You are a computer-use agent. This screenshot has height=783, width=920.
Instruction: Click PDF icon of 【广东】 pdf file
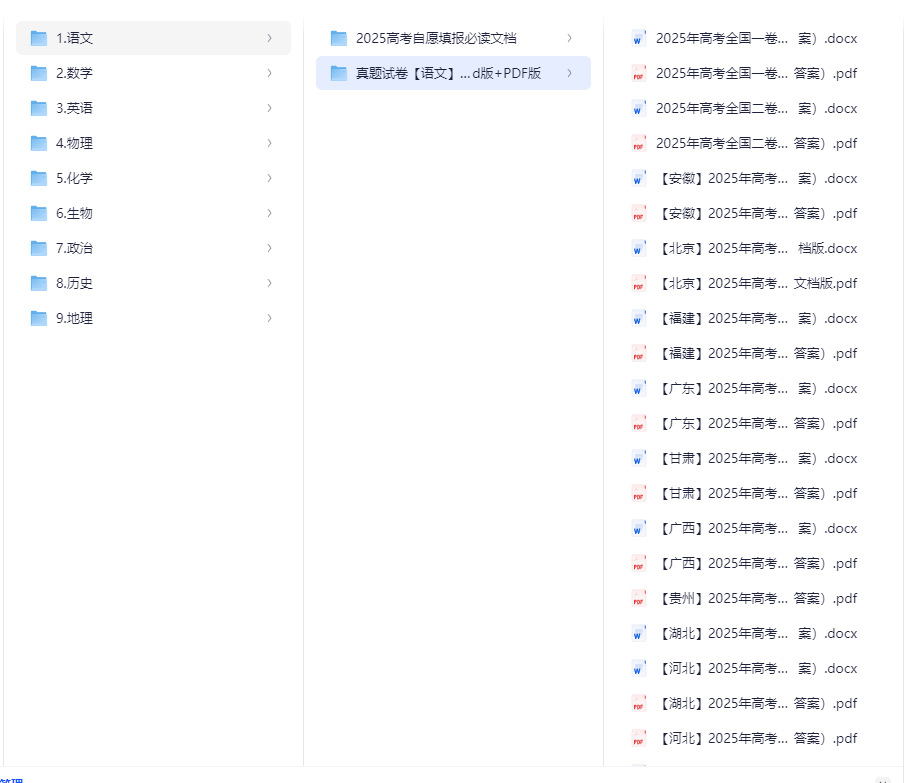638,423
